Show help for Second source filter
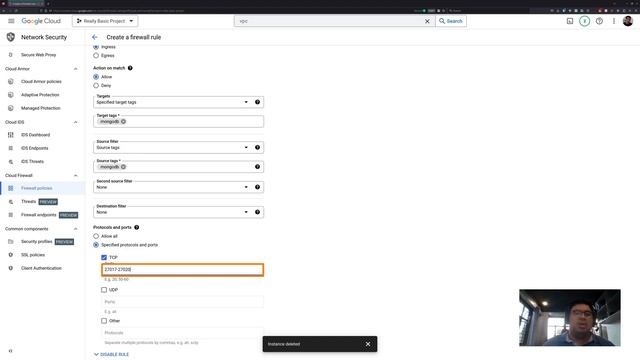 point(258,187)
